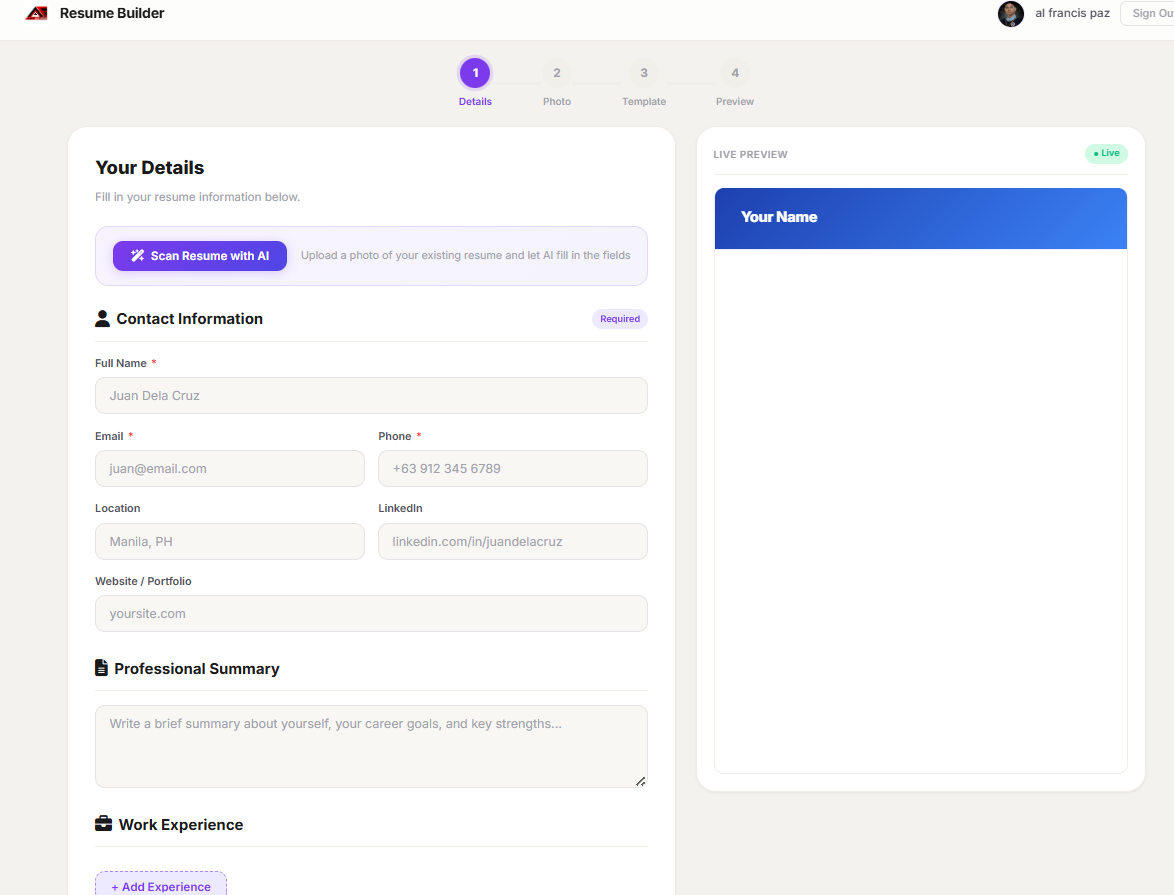This screenshot has width=1174, height=895.
Task: Focus the LinkedIn input field
Action: pyautogui.click(x=513, y=541)
